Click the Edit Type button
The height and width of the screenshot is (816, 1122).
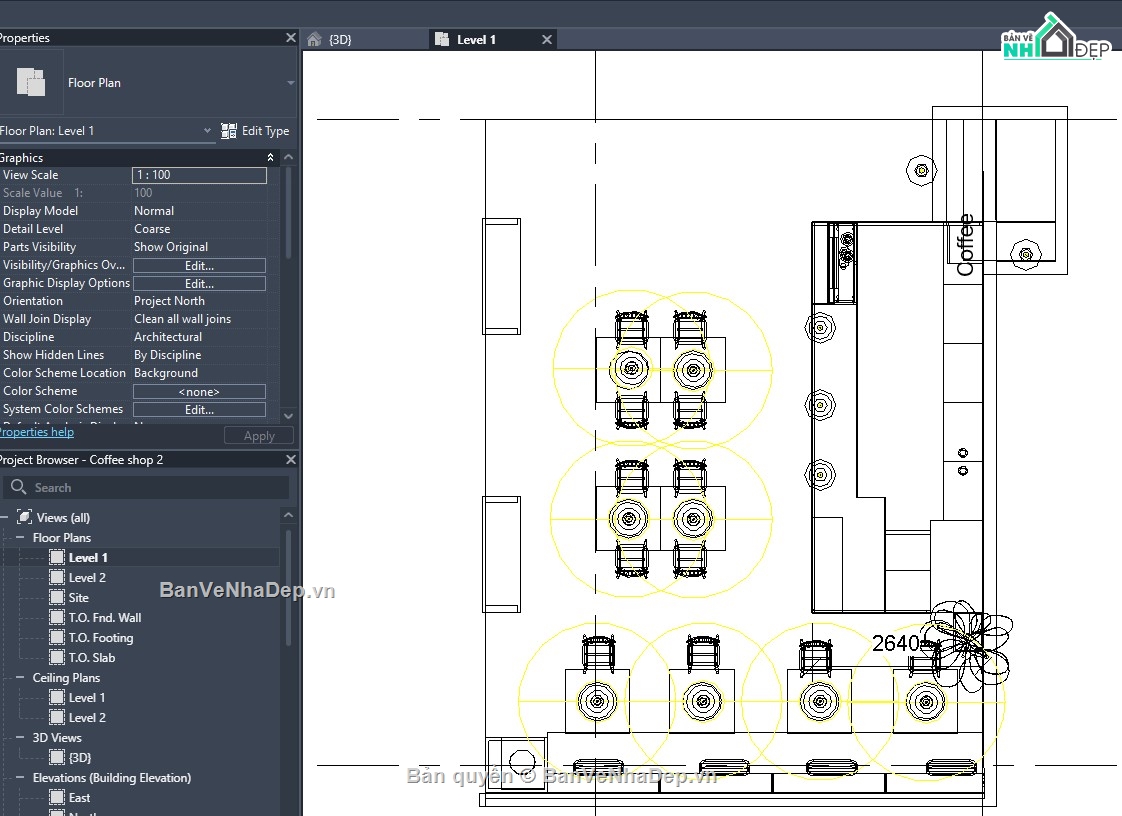pyautogui.click(x=255, y=130)
